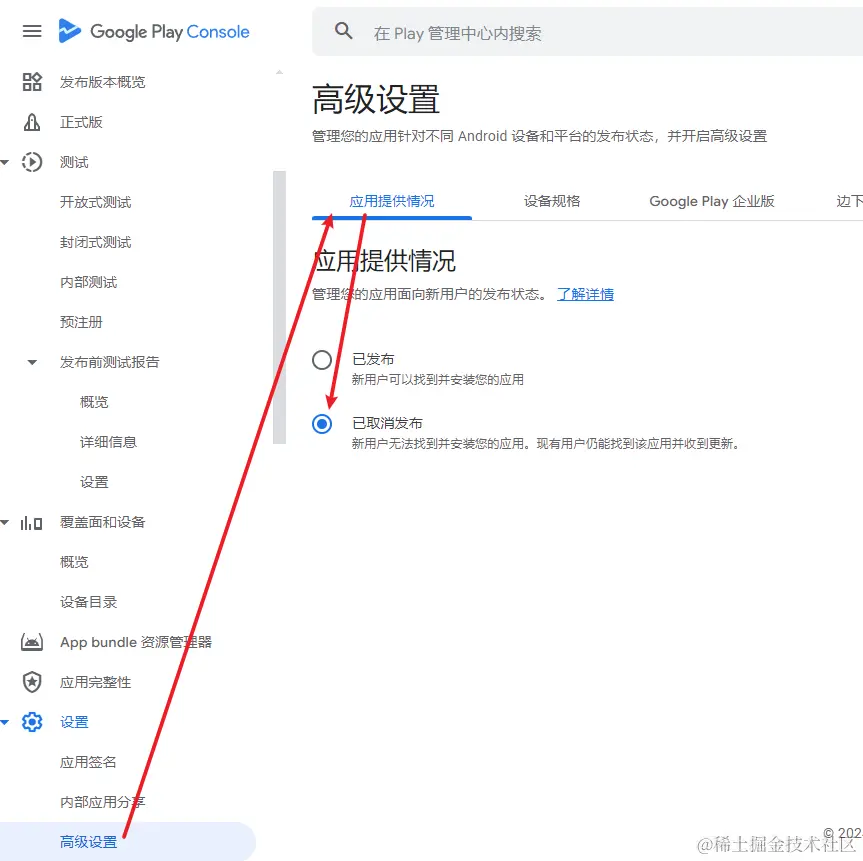Open 开放式测试 in the sidebar
The height and width of the screenshot is (861, 863).
[x=95, y=202]
